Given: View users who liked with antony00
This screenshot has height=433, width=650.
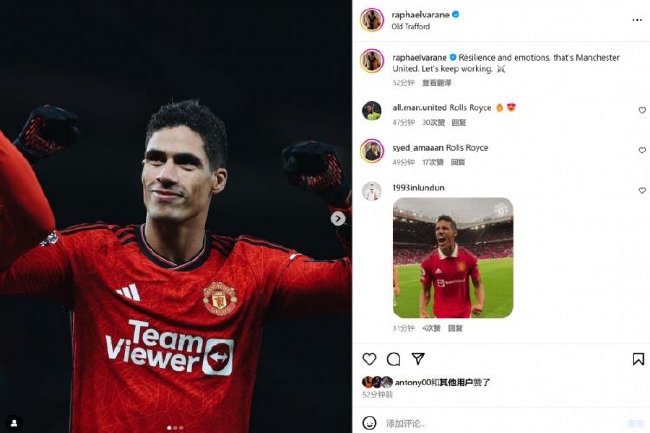Looking at the screenshot, I should (x=442, y=382).
